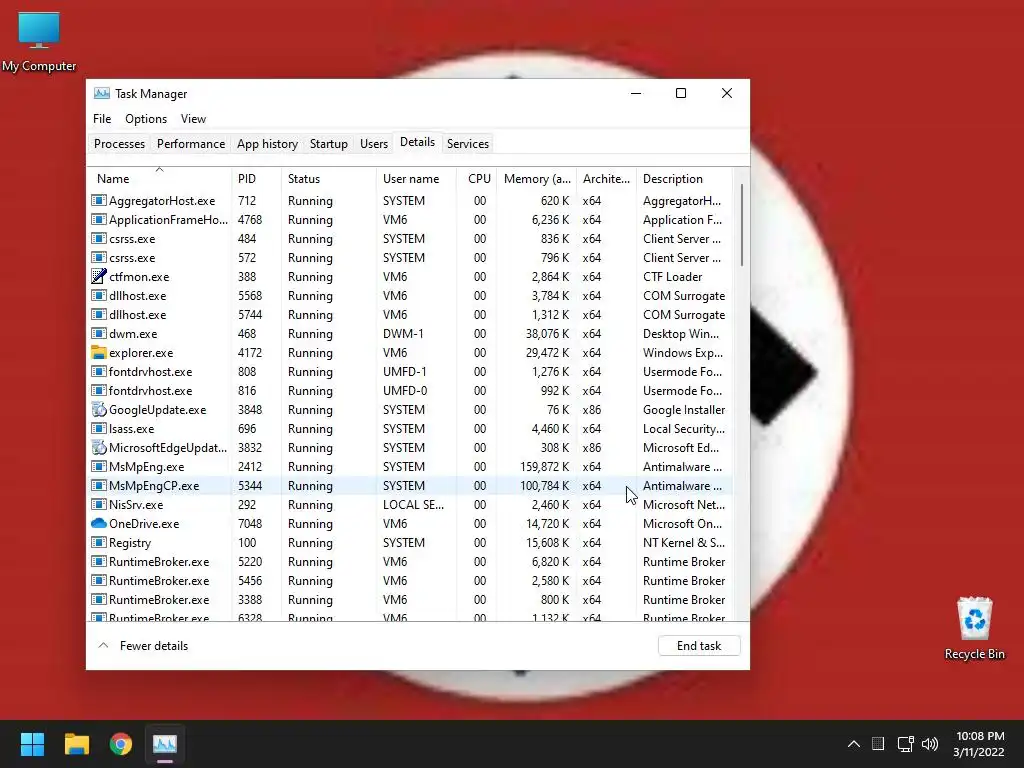Open the volume tray icon
The image size is (1024, 768).
(x=930, y=744)
